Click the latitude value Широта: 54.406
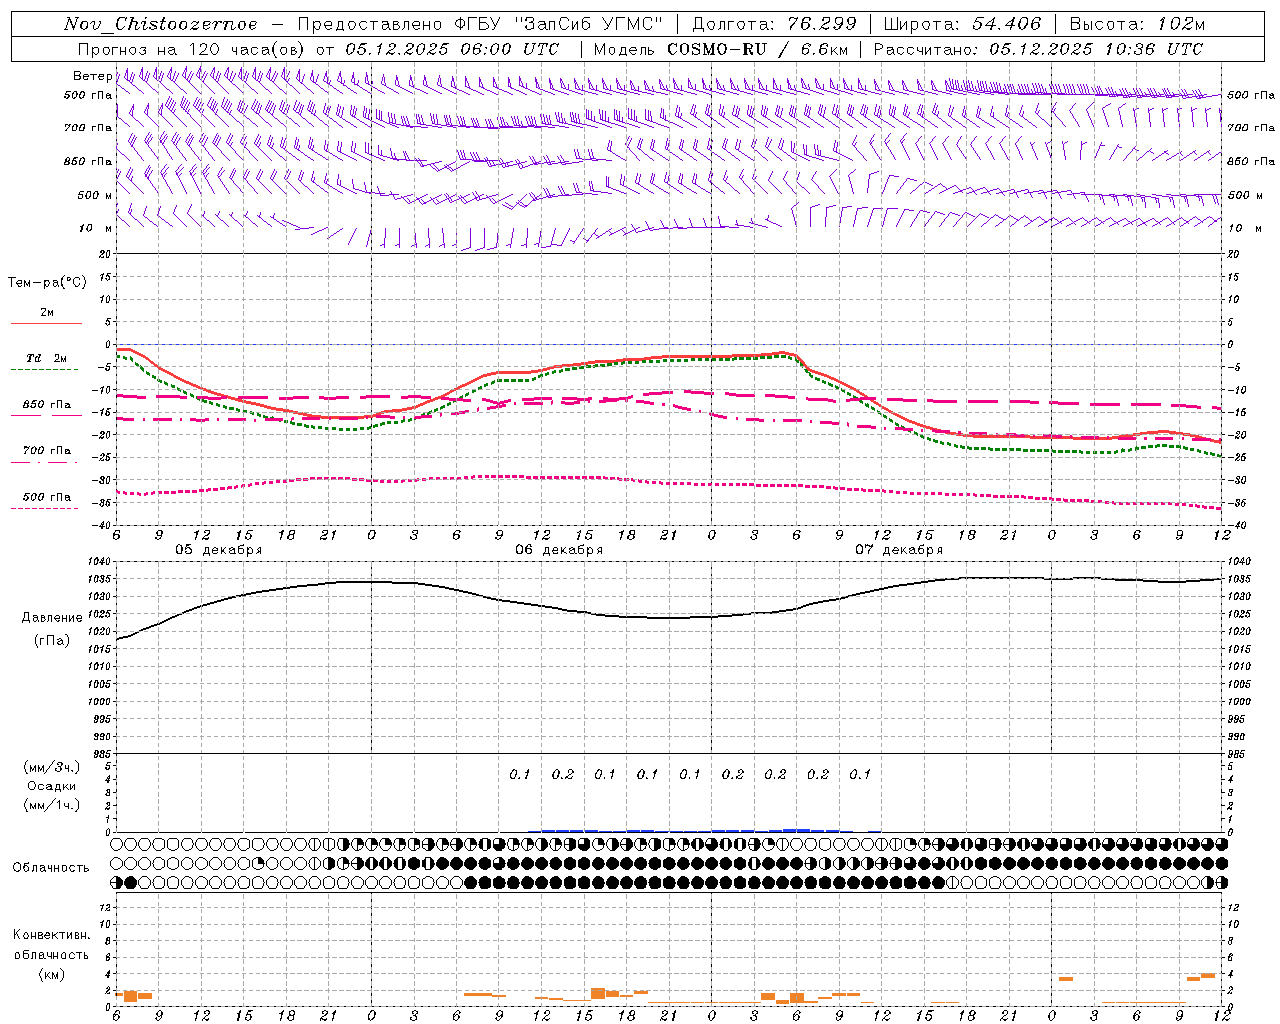 [x=962, y=24]
